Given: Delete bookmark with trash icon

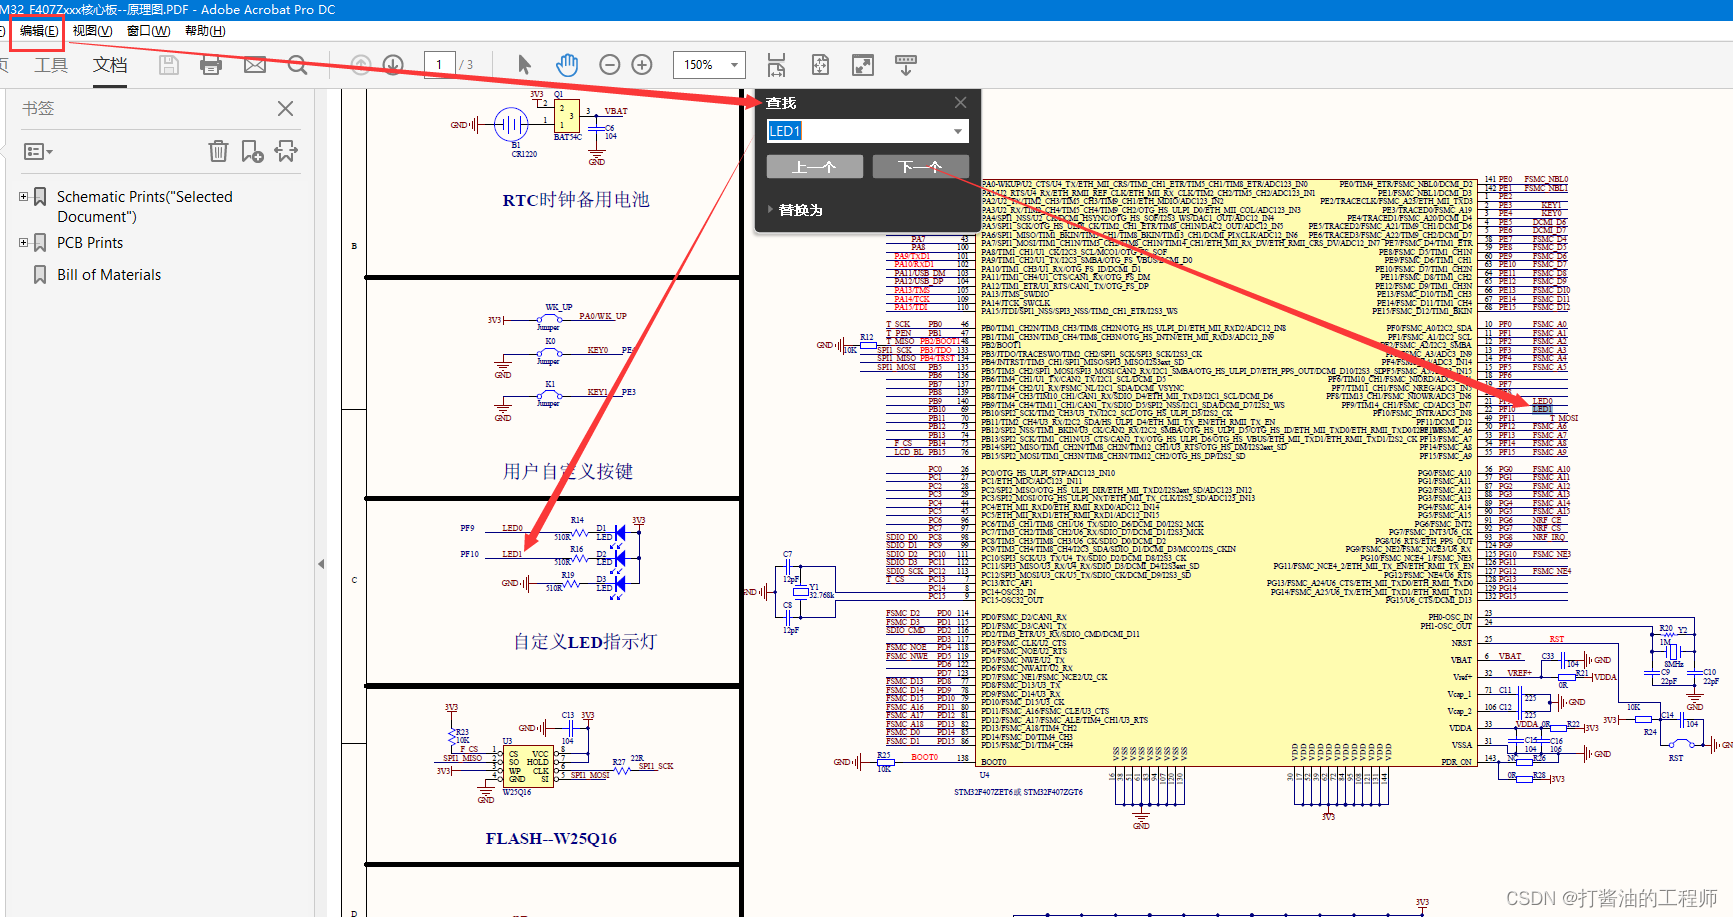Looking at the screenshot, I should click(218, 151).
